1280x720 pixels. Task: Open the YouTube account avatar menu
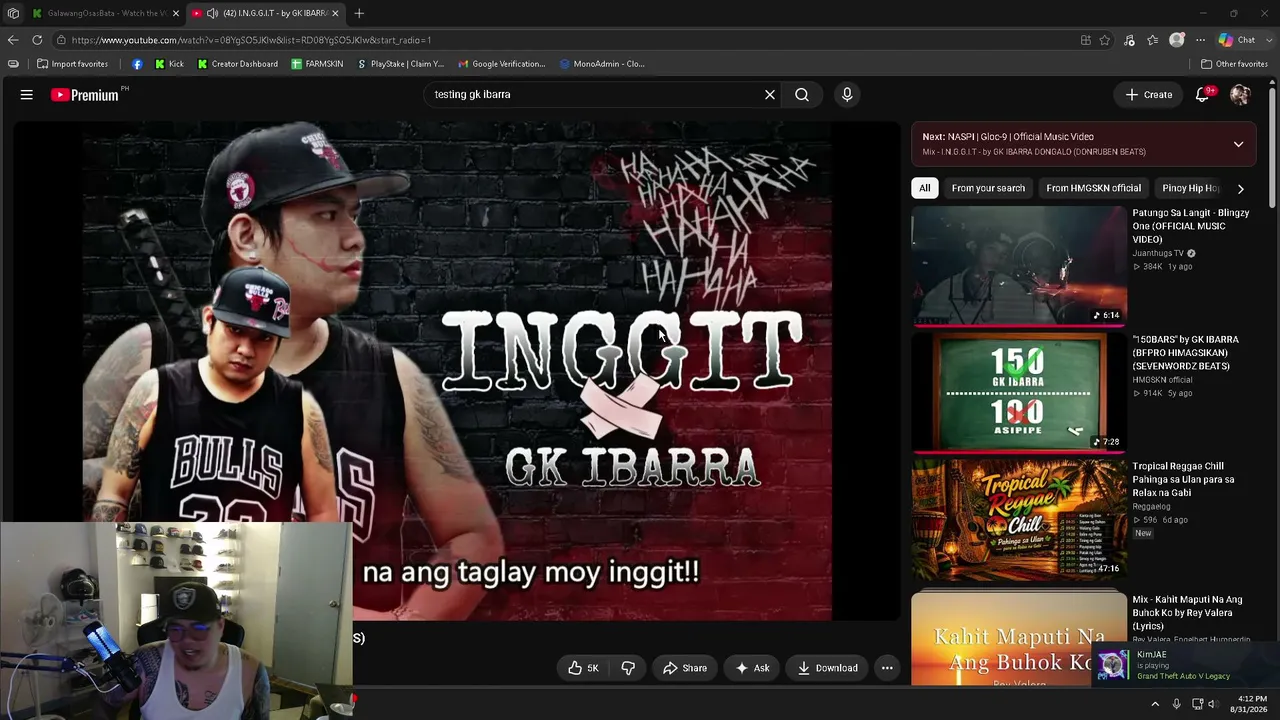[1240, 95]
